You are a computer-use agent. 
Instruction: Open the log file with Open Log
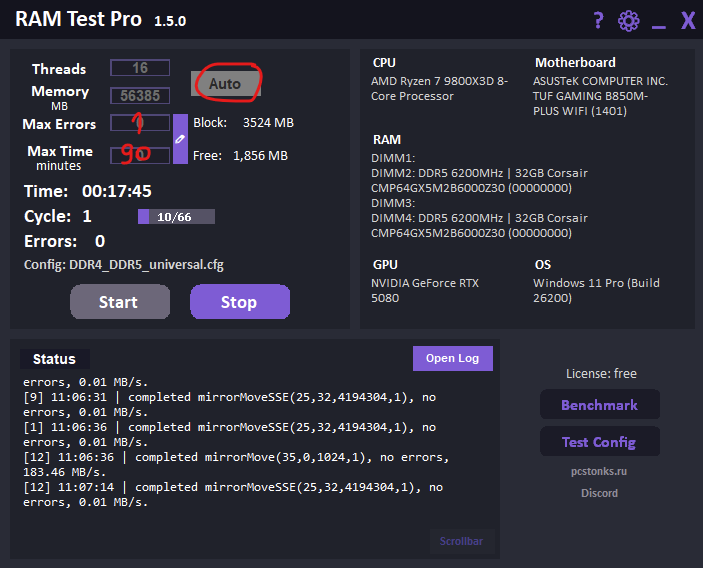click(x=453, y=358)
